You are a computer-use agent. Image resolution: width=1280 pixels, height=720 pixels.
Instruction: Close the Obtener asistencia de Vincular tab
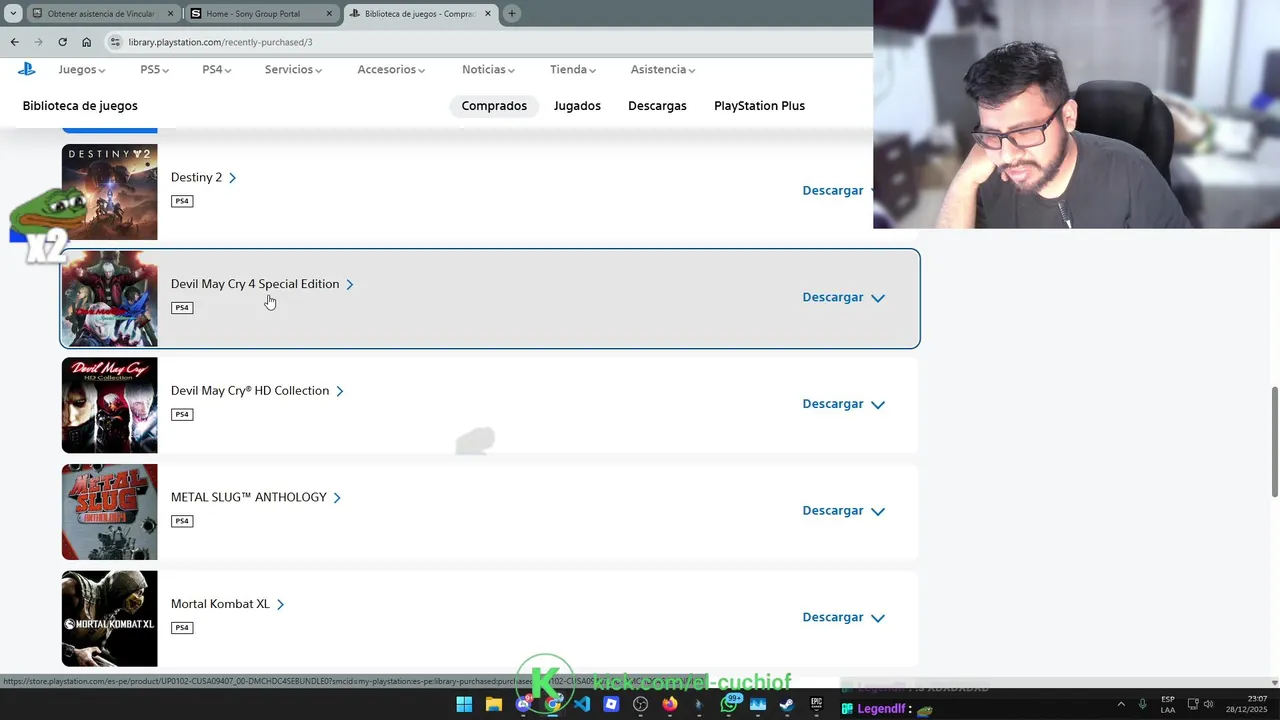[x=170, y=14]
